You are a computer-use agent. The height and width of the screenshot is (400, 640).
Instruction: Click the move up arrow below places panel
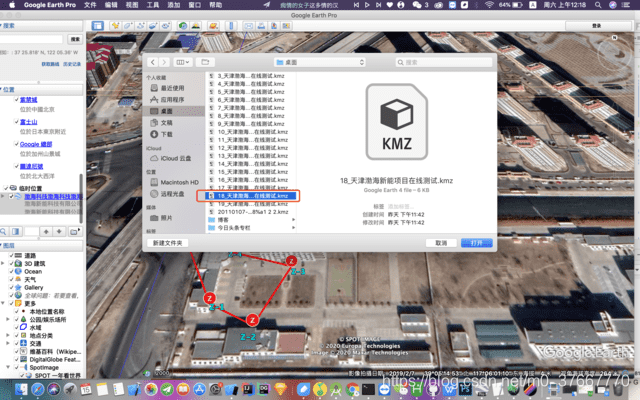tap(46, 231)
